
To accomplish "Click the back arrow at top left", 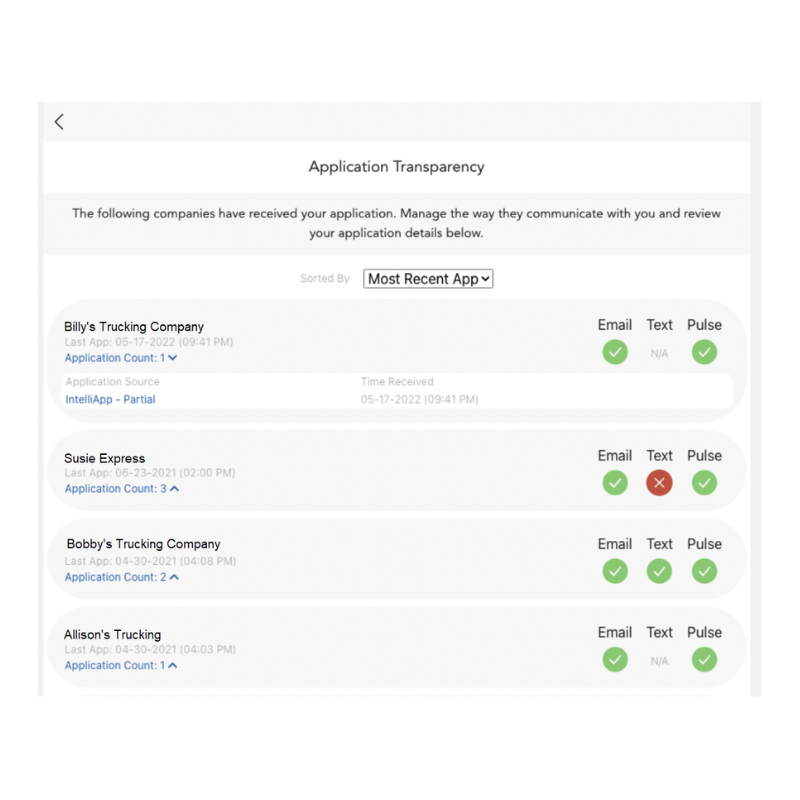I will point(58,121).
